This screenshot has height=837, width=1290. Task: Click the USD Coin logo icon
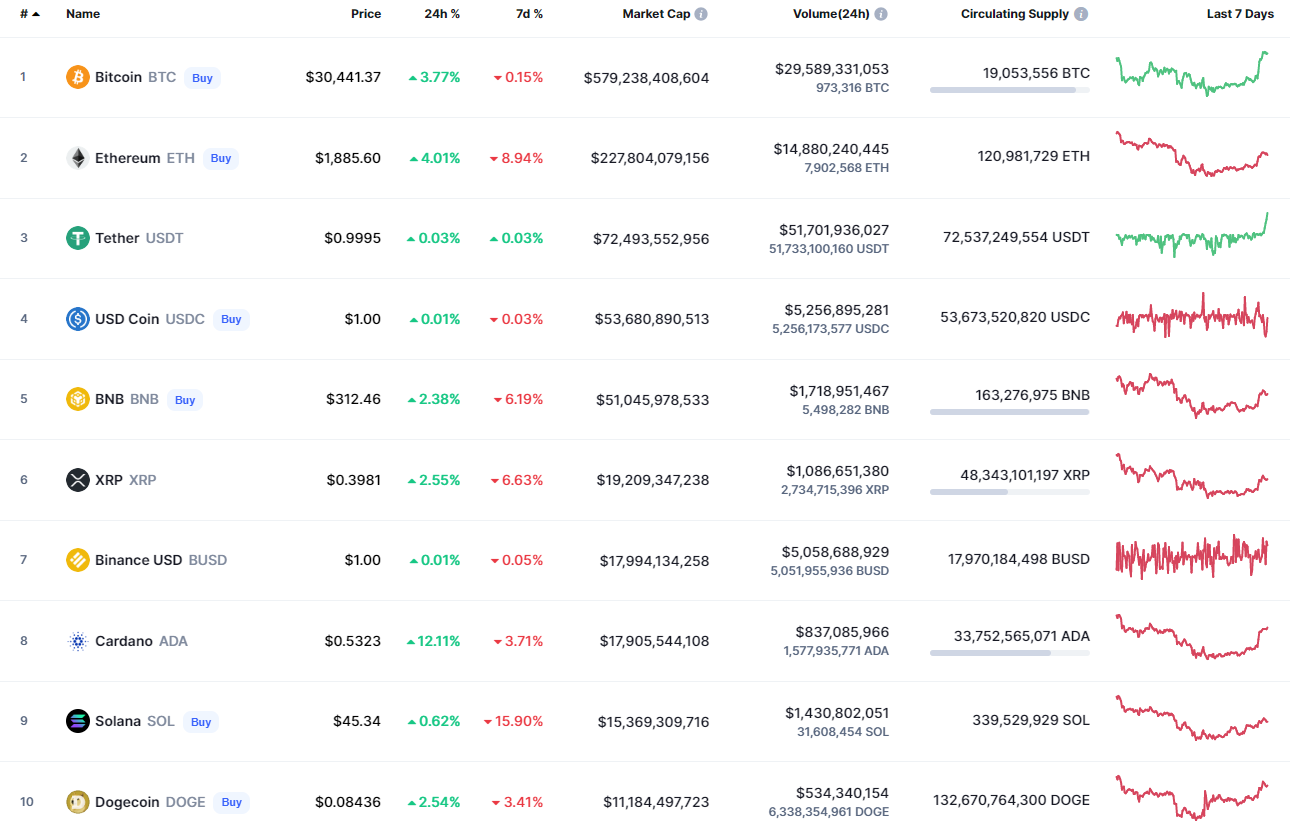78,319
